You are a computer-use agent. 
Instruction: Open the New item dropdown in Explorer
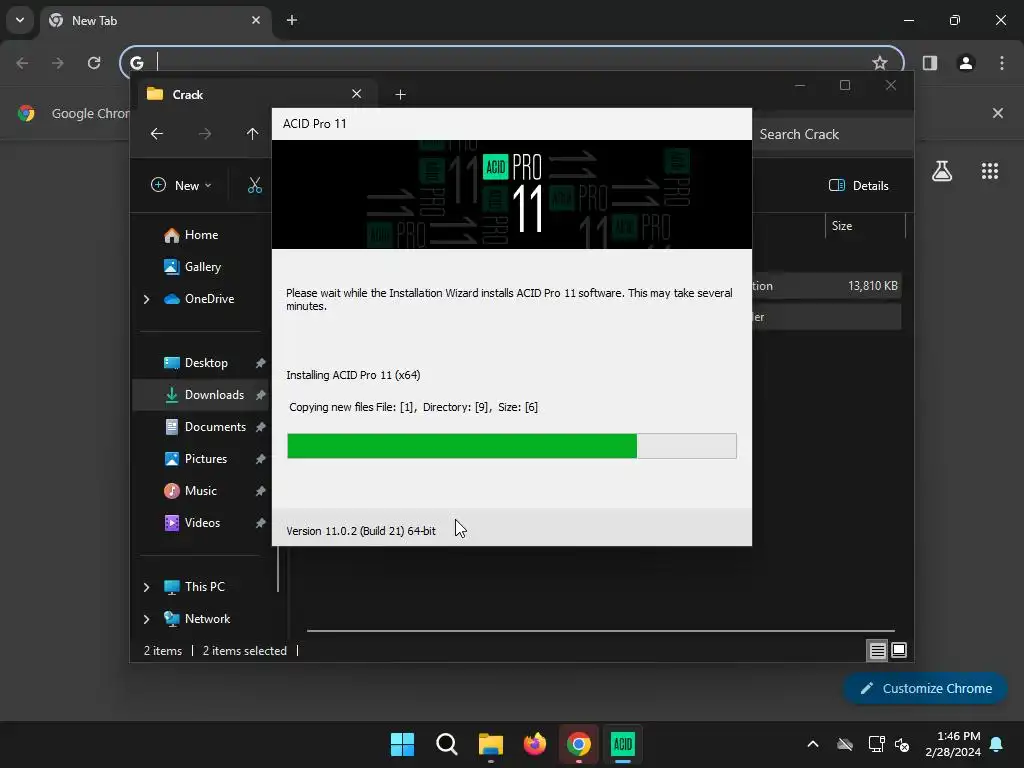point(182,186)
